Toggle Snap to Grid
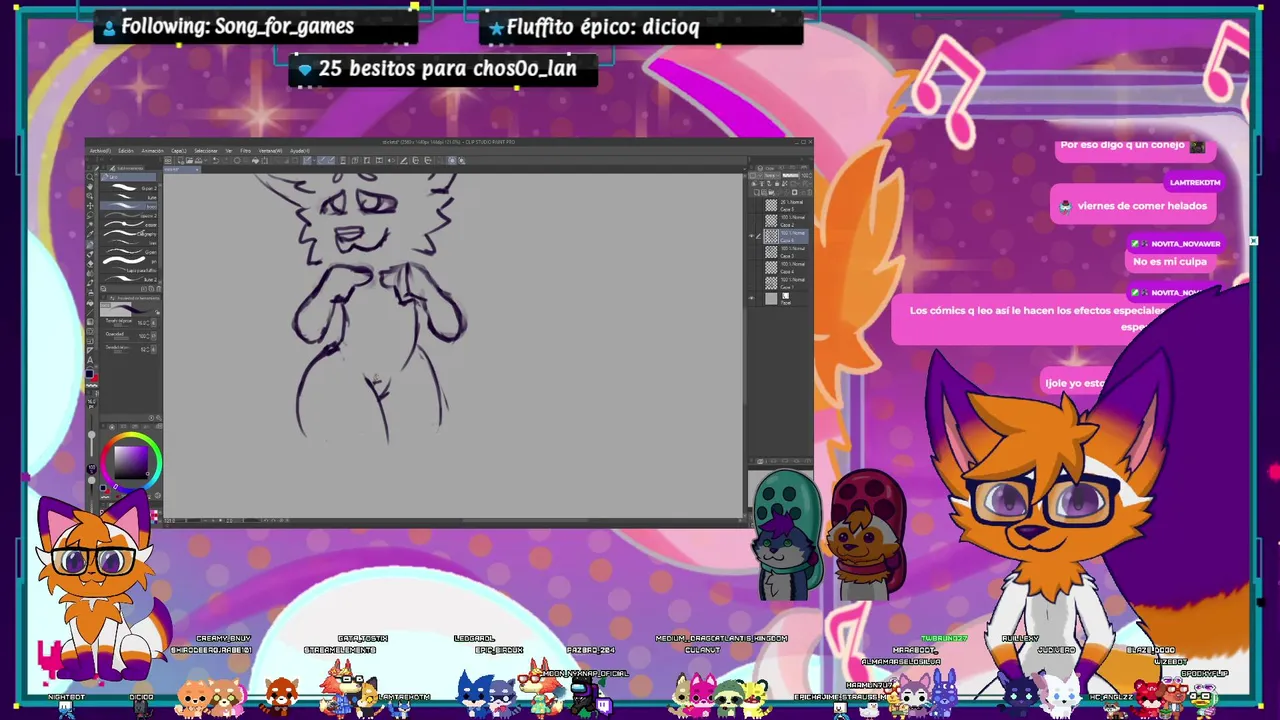1280x720 pixels. (x=331, y=160)
